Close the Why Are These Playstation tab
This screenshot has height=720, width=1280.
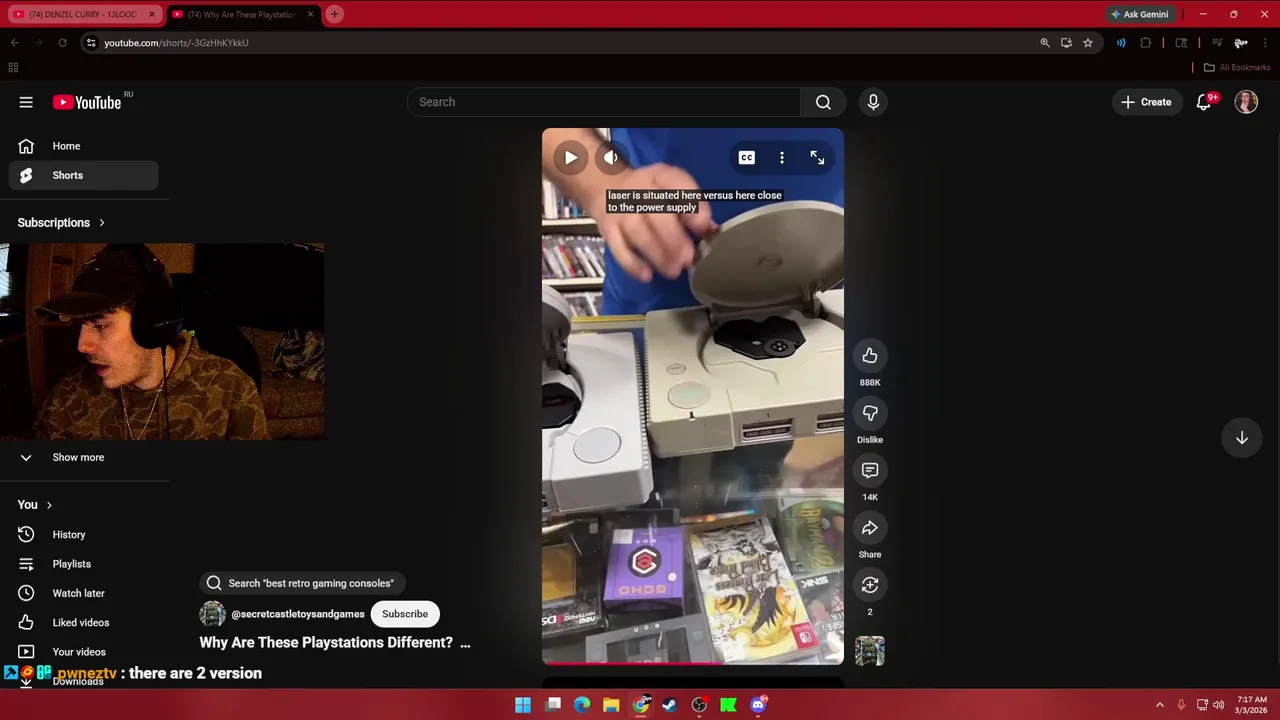coord(310,14)
